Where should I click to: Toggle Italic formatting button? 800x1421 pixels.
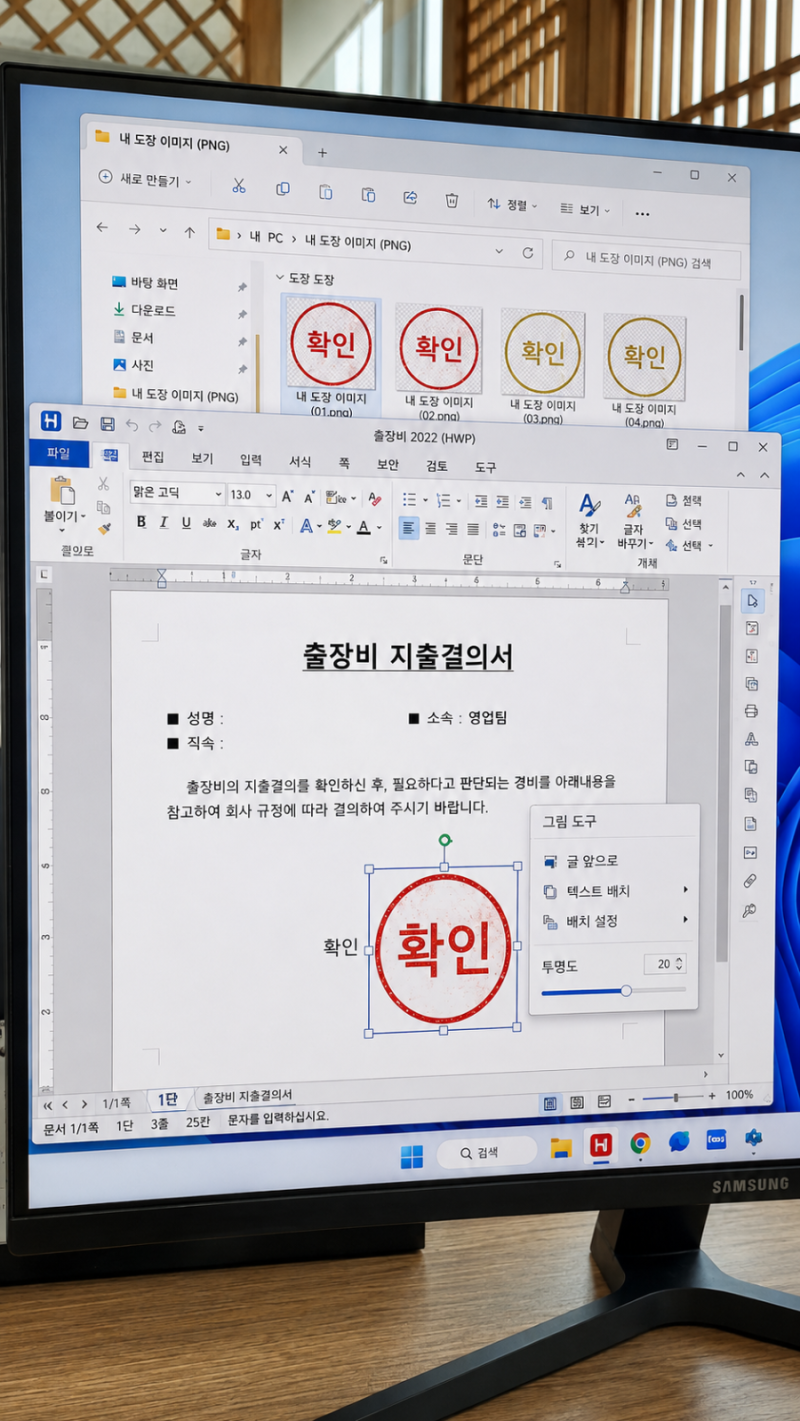point(163,522)
